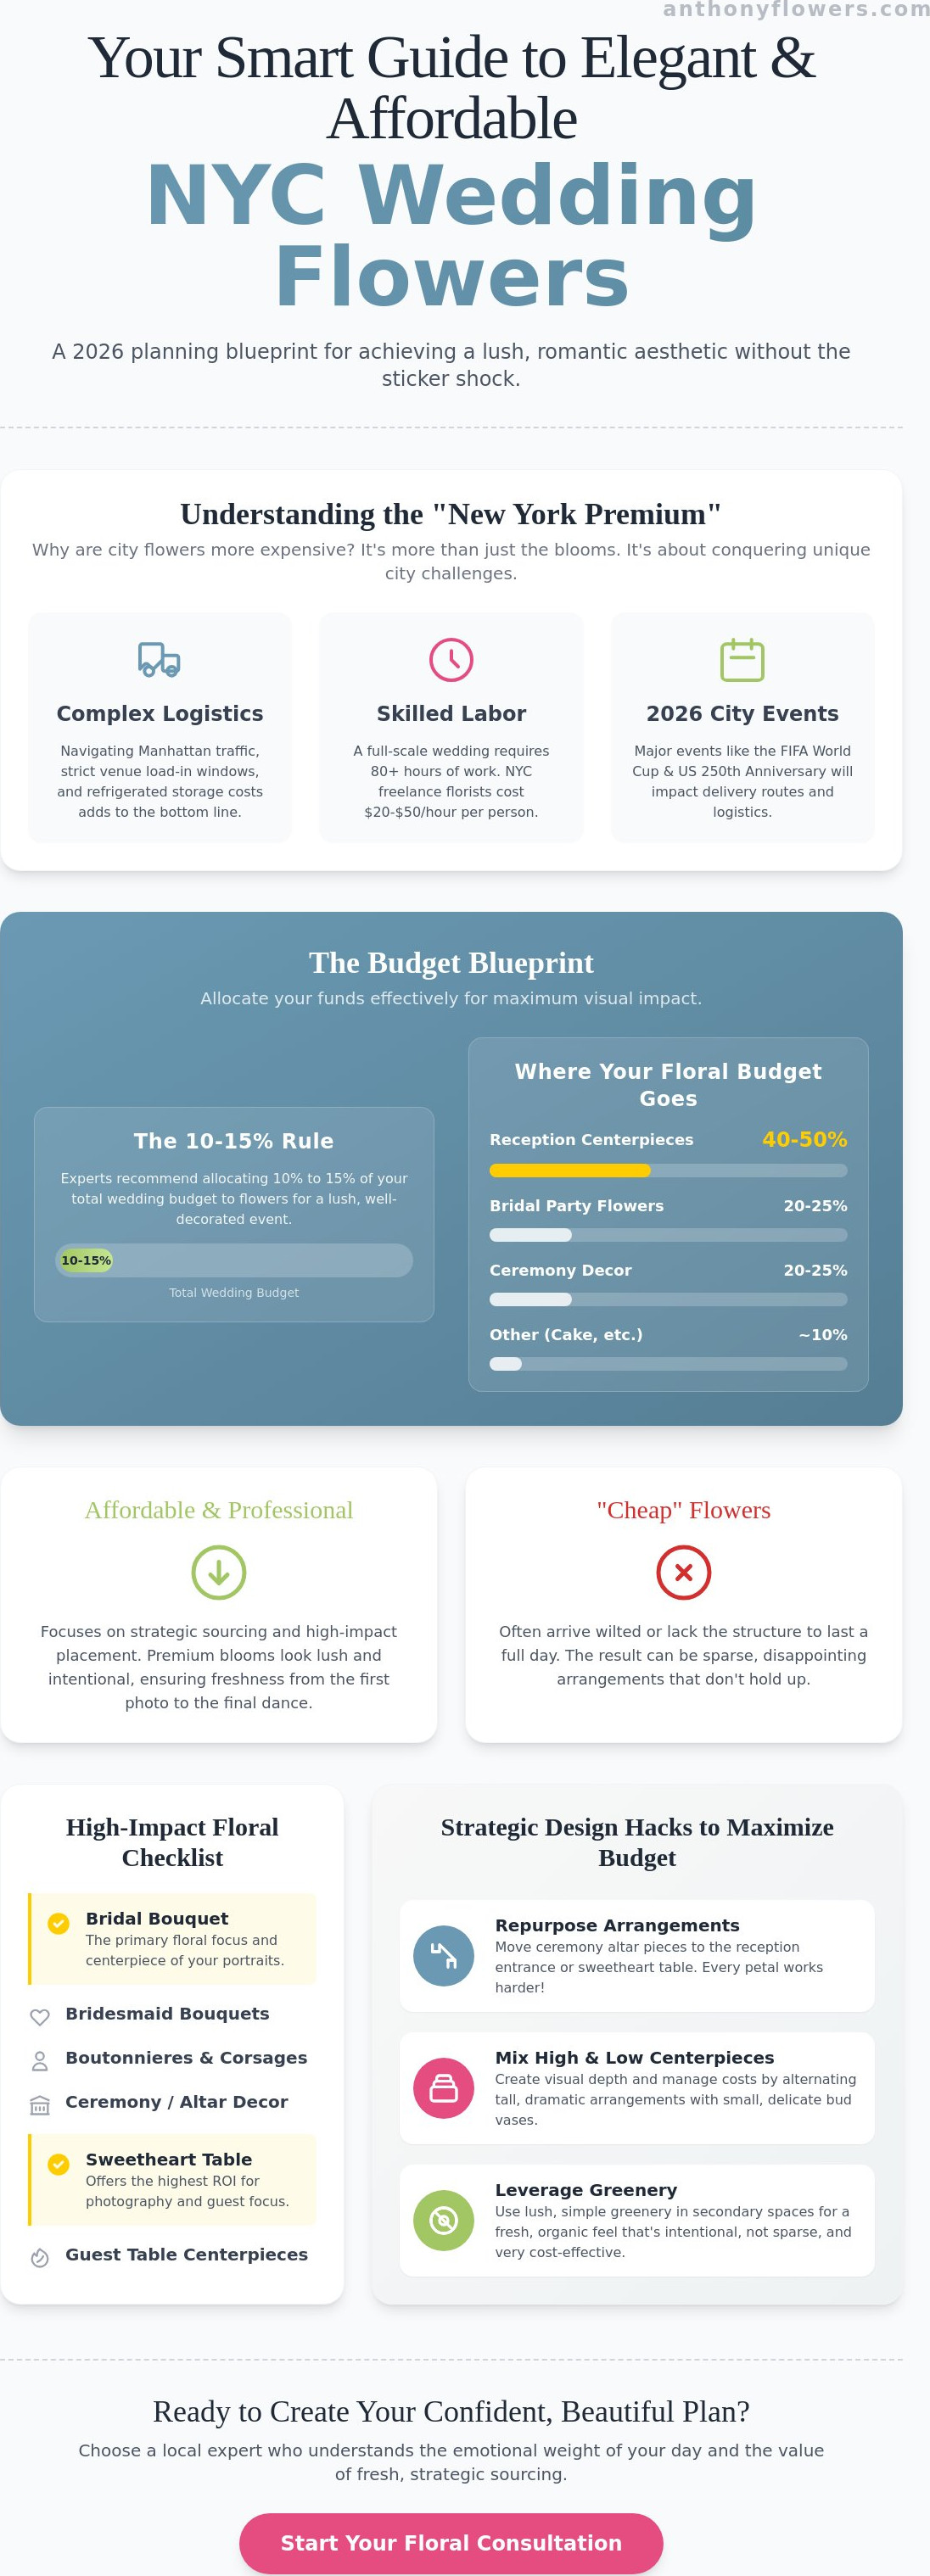
Task: Click the Sweetheart Table yellow checkmark
Action: click(59, 2164)
